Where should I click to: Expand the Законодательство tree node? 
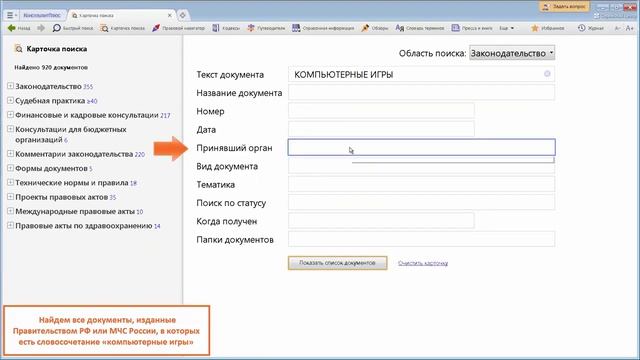(10, 86)
